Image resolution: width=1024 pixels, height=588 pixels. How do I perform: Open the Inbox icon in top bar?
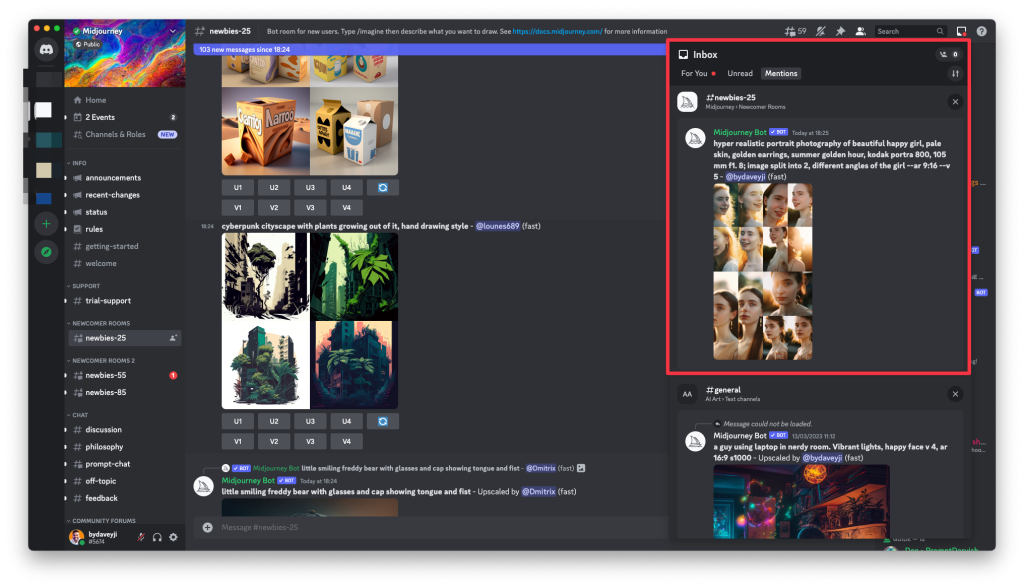(961, 31)
